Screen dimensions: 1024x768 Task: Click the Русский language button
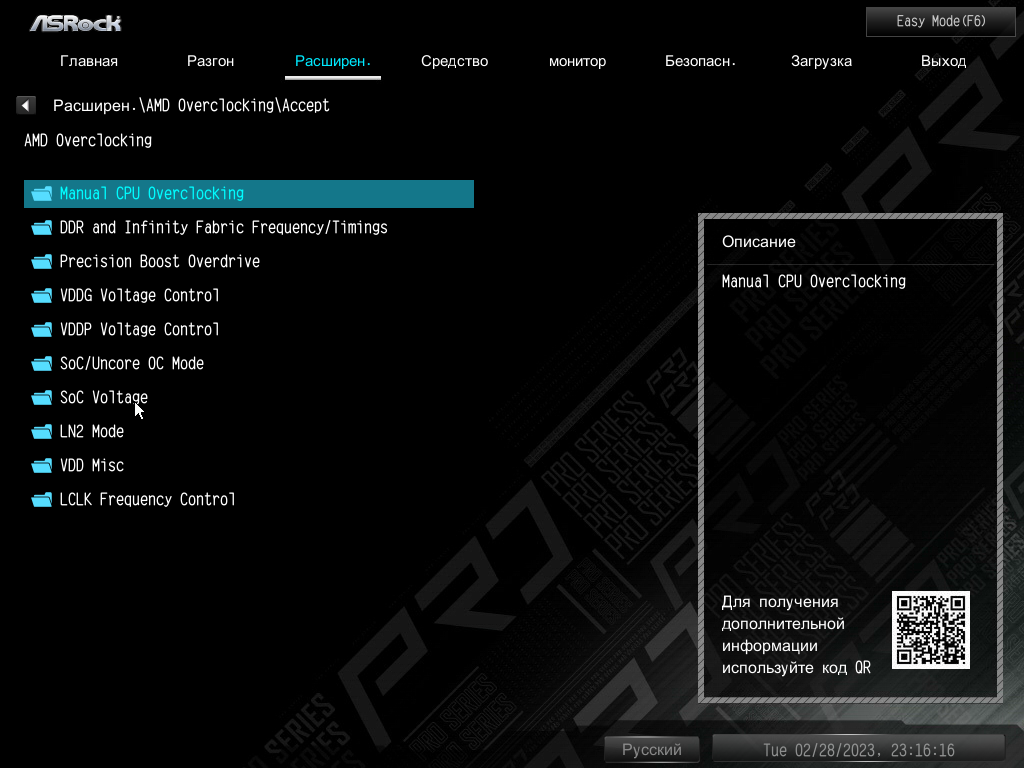[x=652, y=749]
